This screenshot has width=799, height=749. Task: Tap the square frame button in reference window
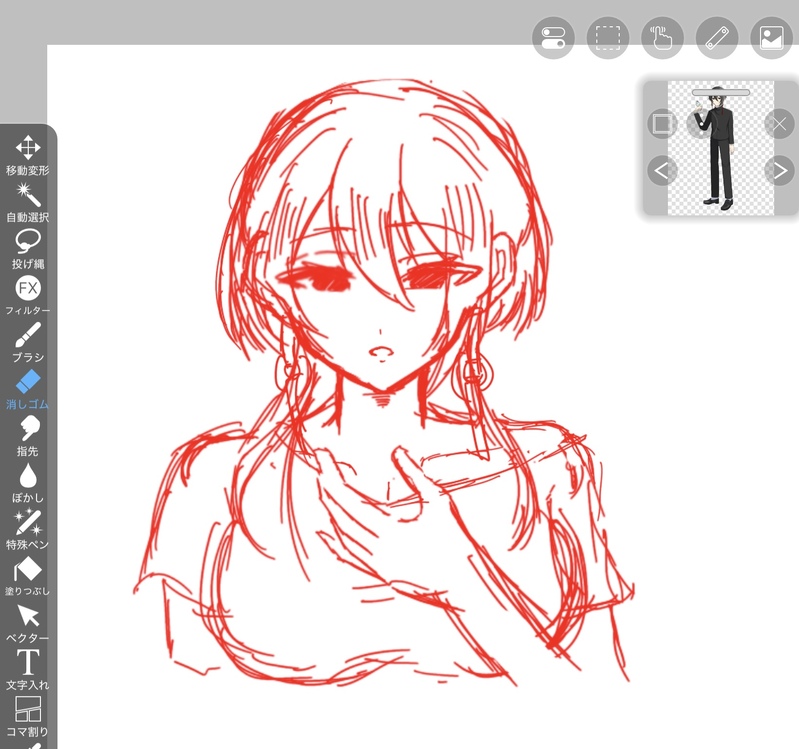(662, 124)
